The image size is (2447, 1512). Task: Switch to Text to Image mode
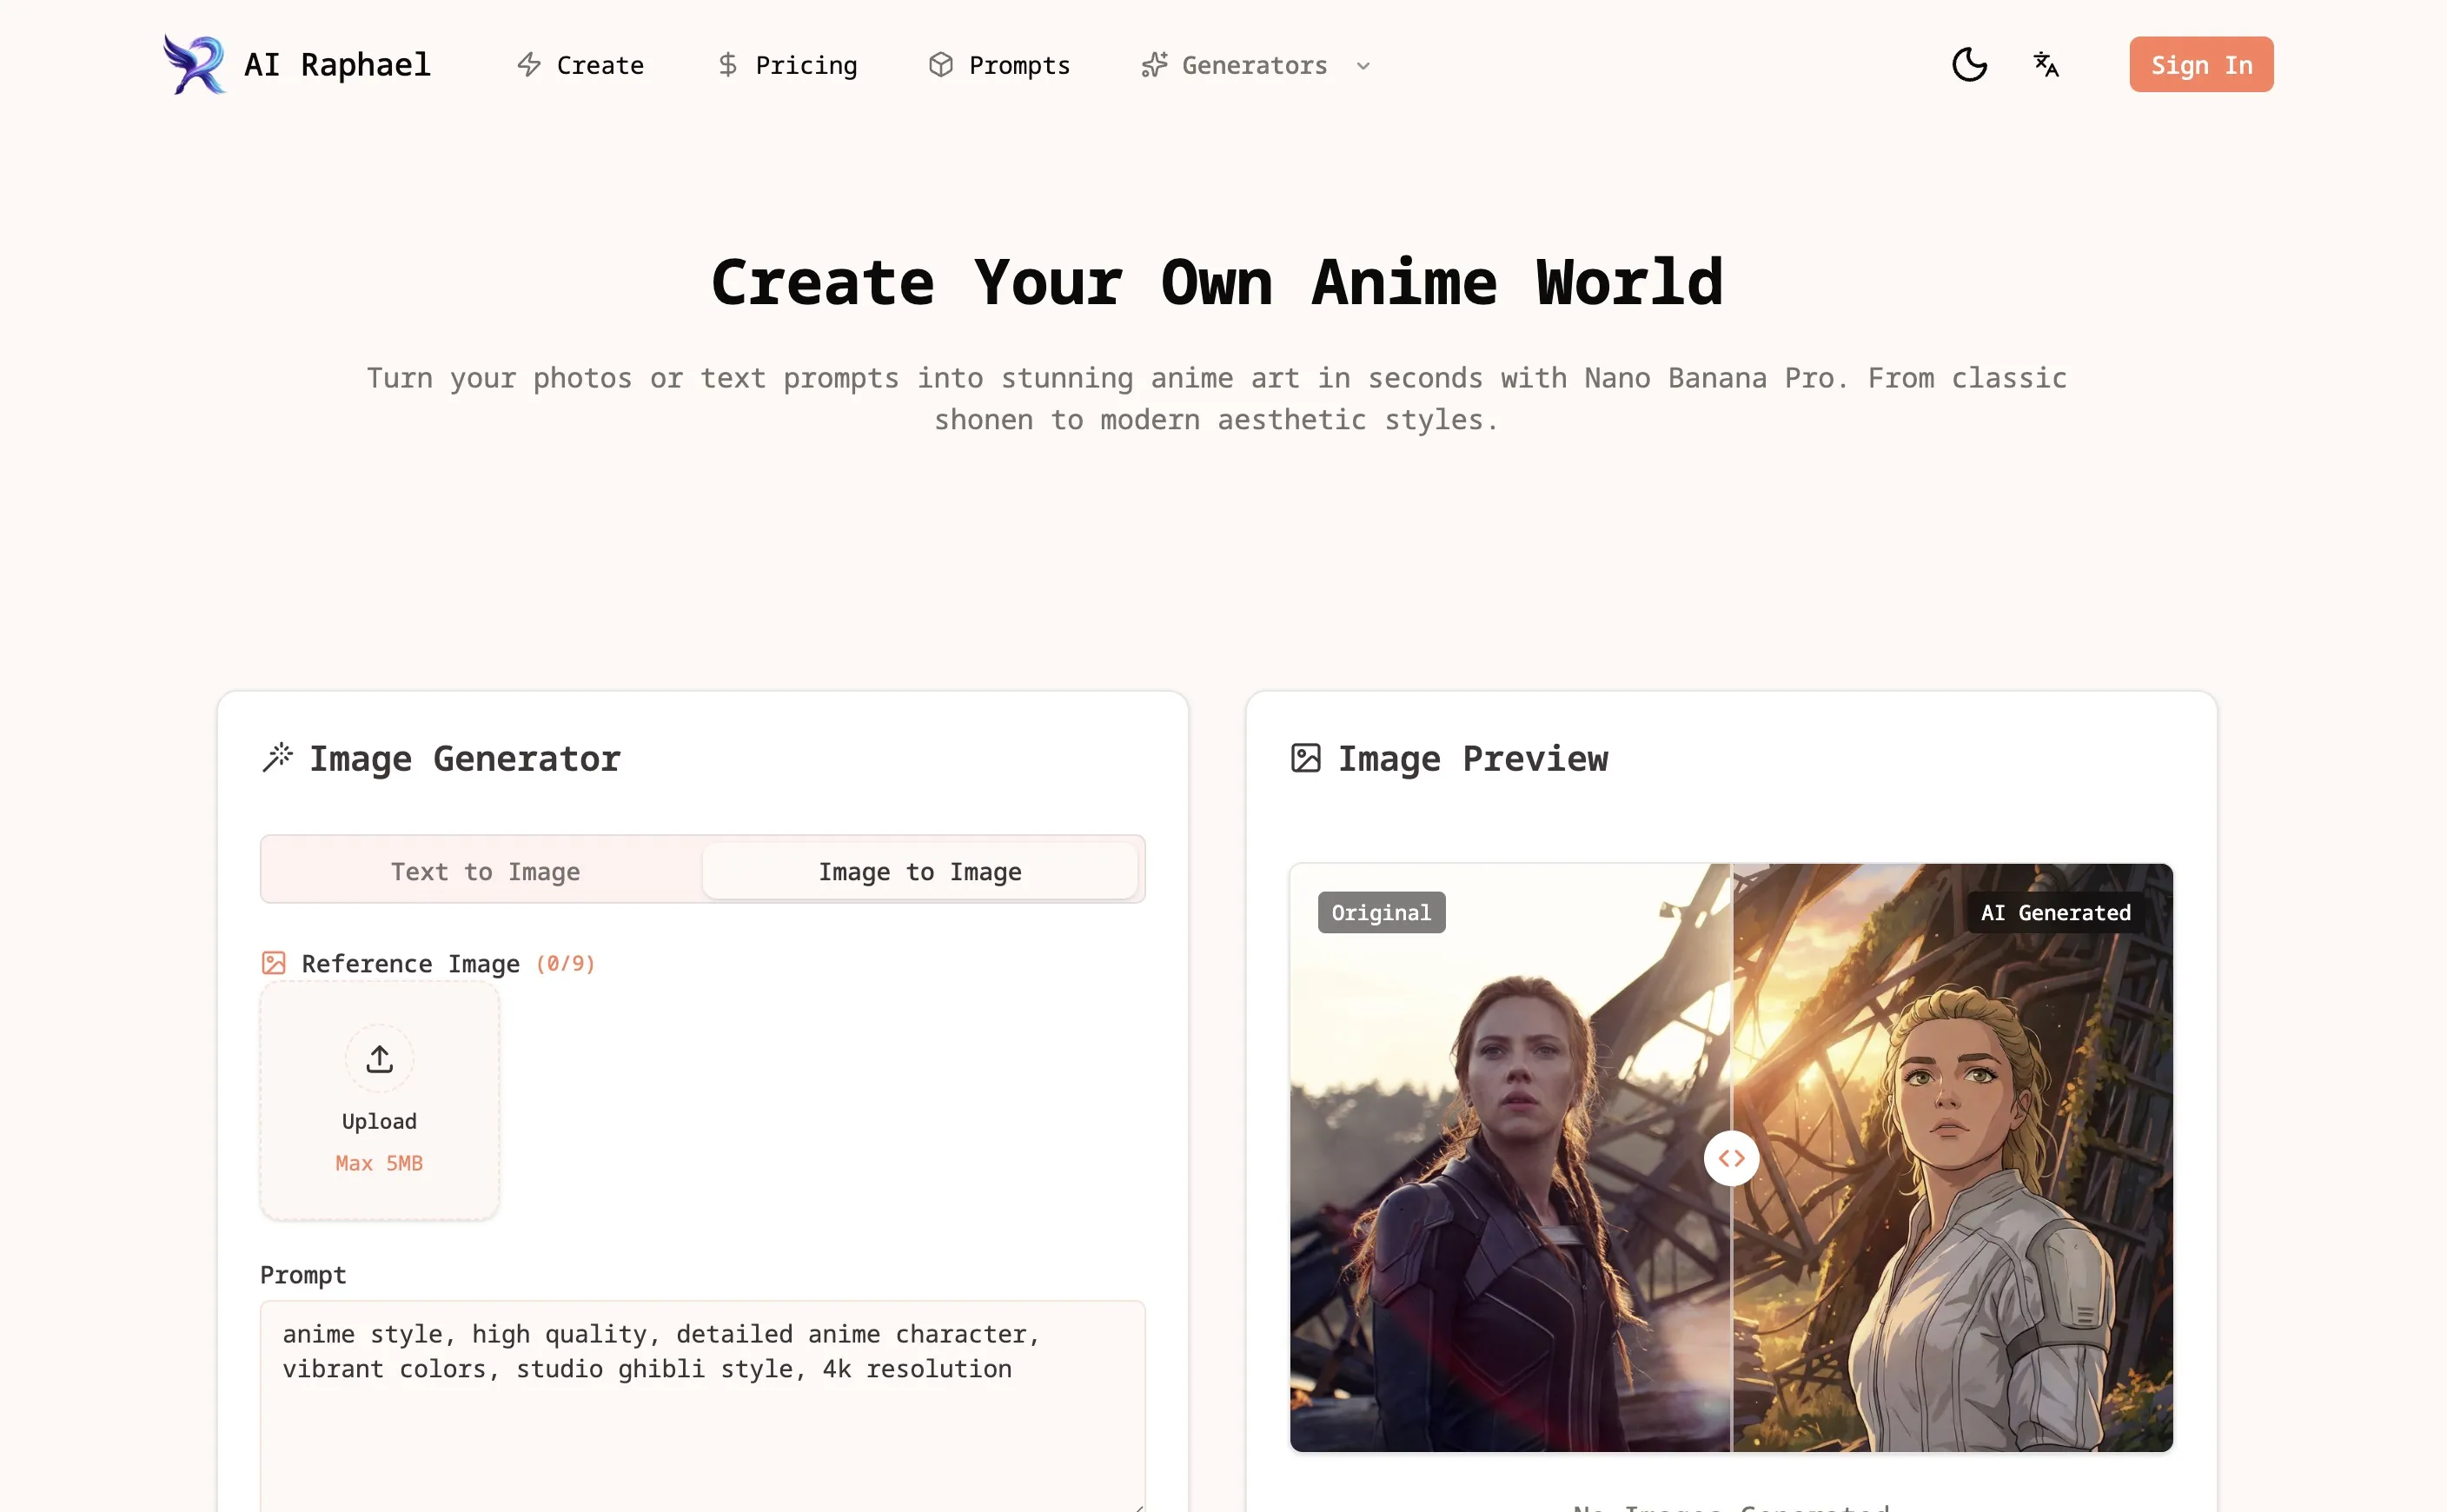tap(485, 871)
